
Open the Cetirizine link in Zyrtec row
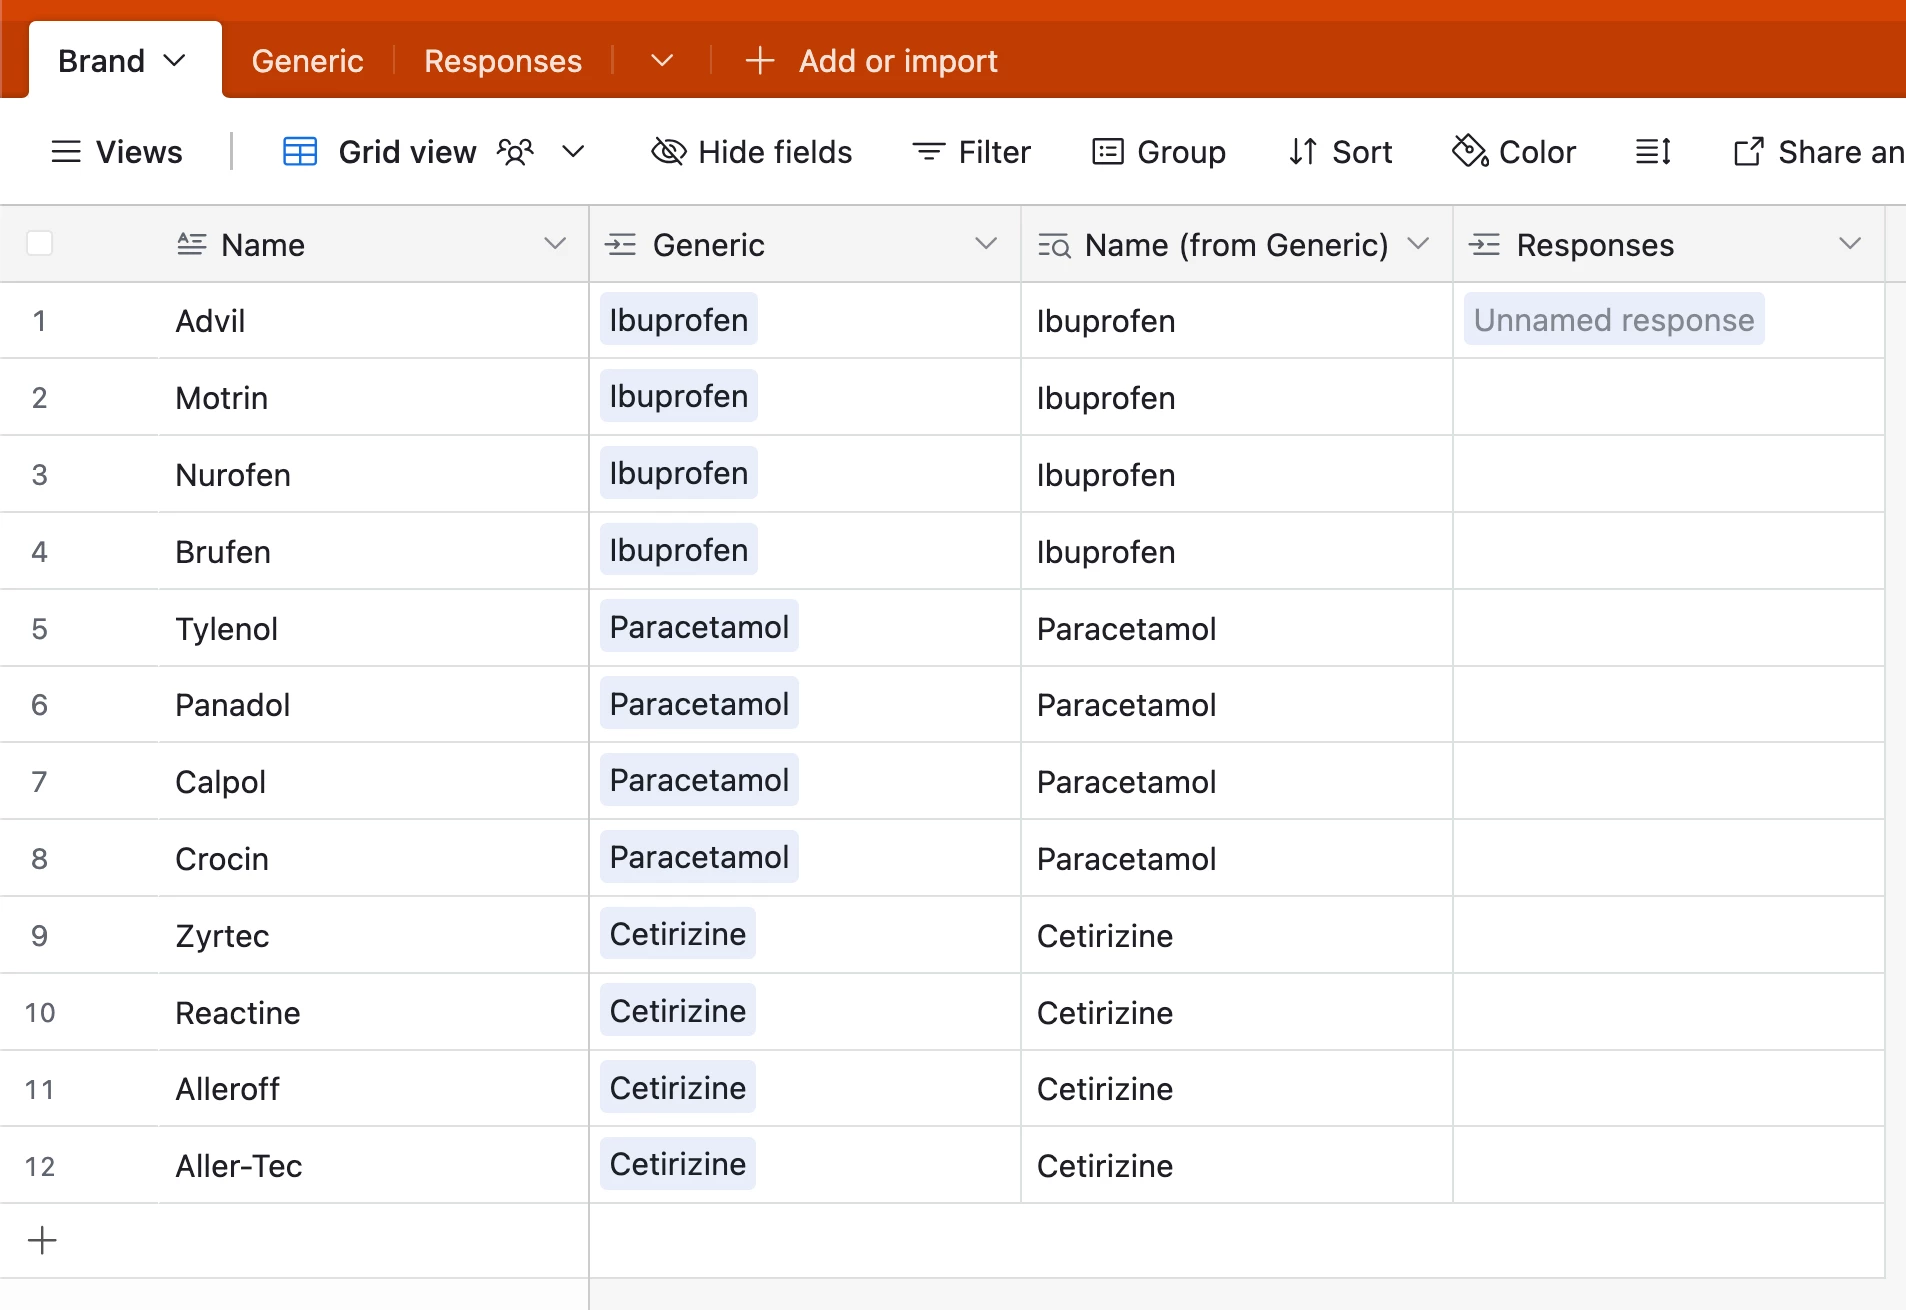[x=678, y=934]
